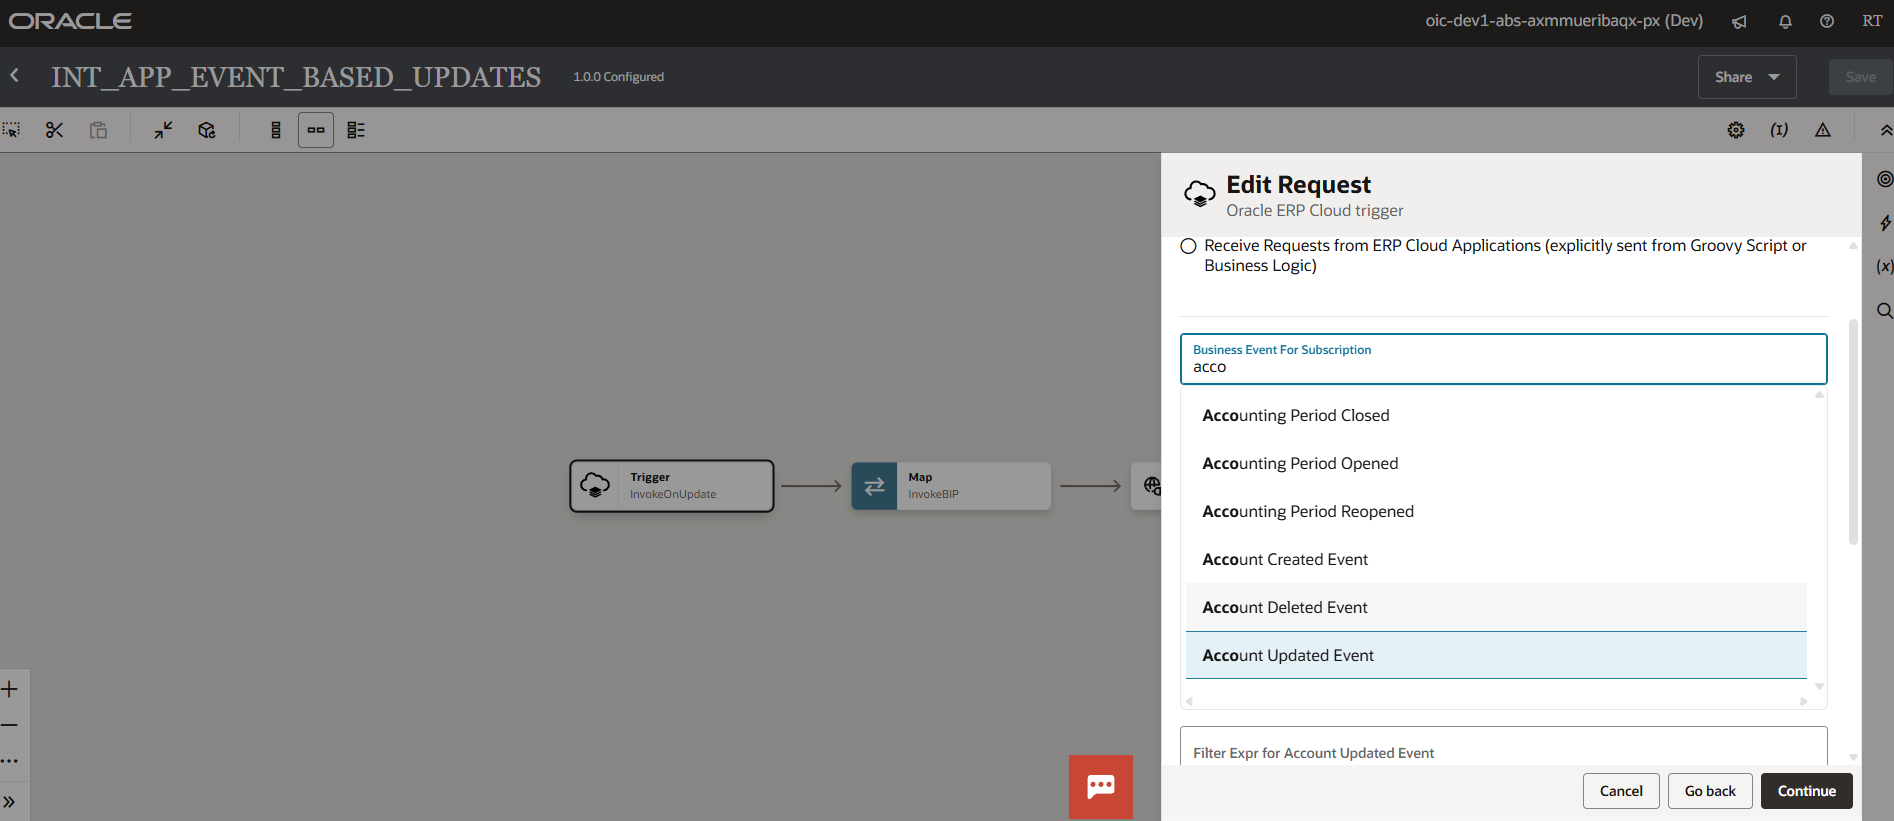The width and height of the screenshot is (1894, 821).
Task: Click the double-chevron collapse icon at toolbar right
Action: click(x=1885, y=130)
